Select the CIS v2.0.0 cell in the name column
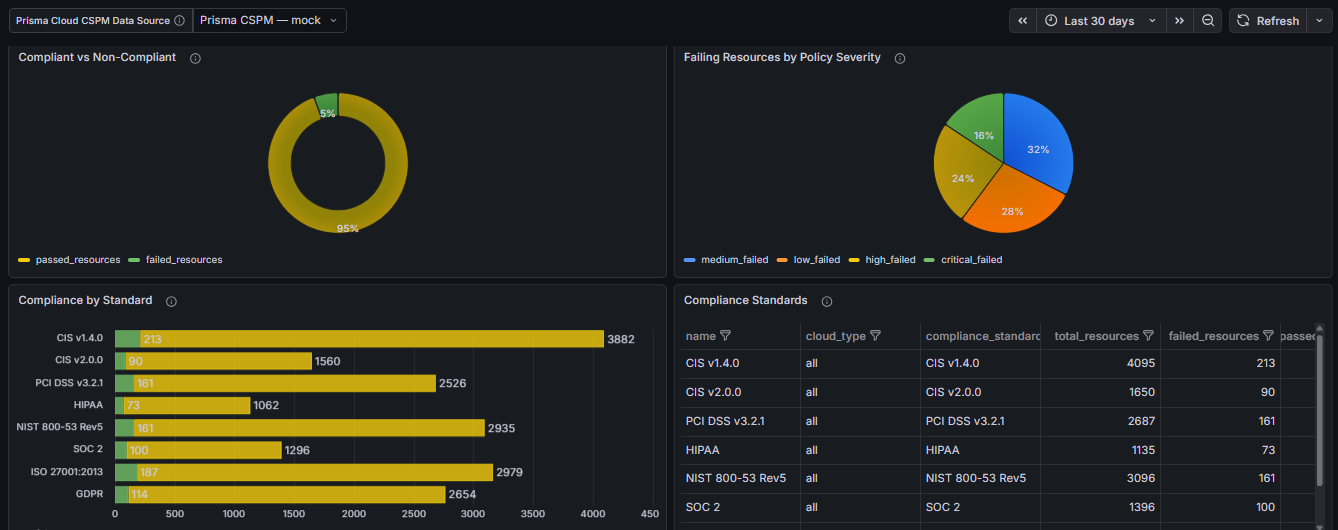 740,393
